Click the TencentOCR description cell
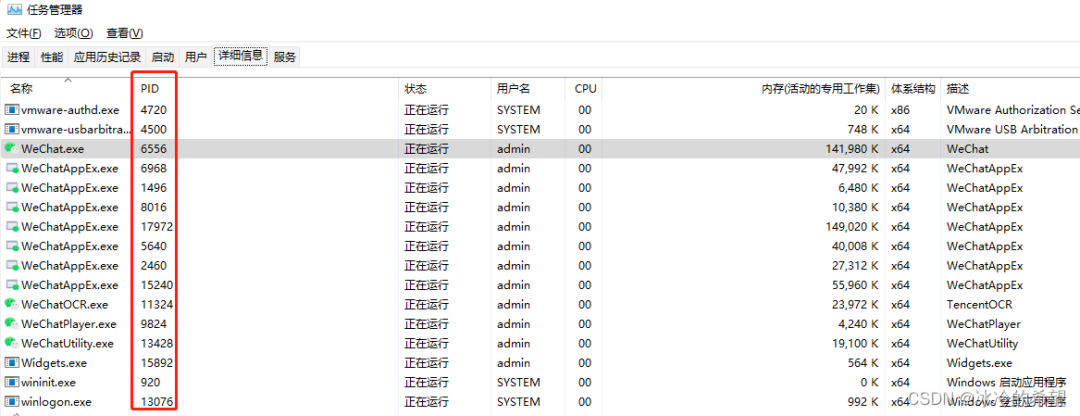 coord(979,304)
